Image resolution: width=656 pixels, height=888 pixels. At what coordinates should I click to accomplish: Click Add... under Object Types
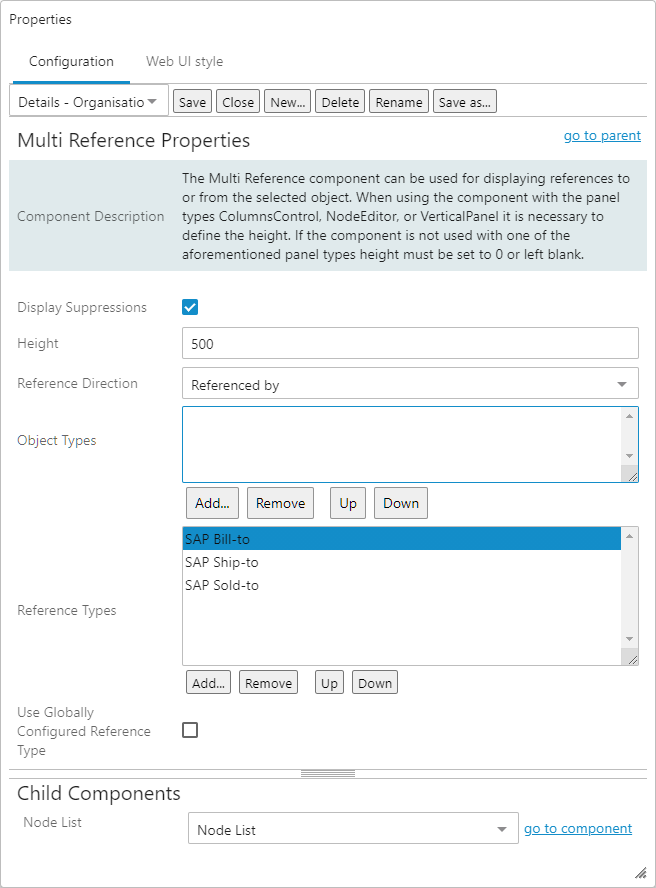(x=212, y=503)
